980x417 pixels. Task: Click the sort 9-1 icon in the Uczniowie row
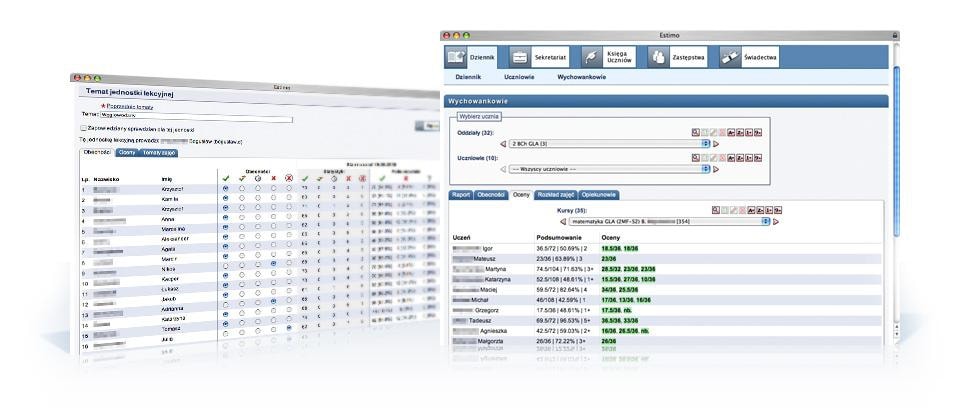758,158
